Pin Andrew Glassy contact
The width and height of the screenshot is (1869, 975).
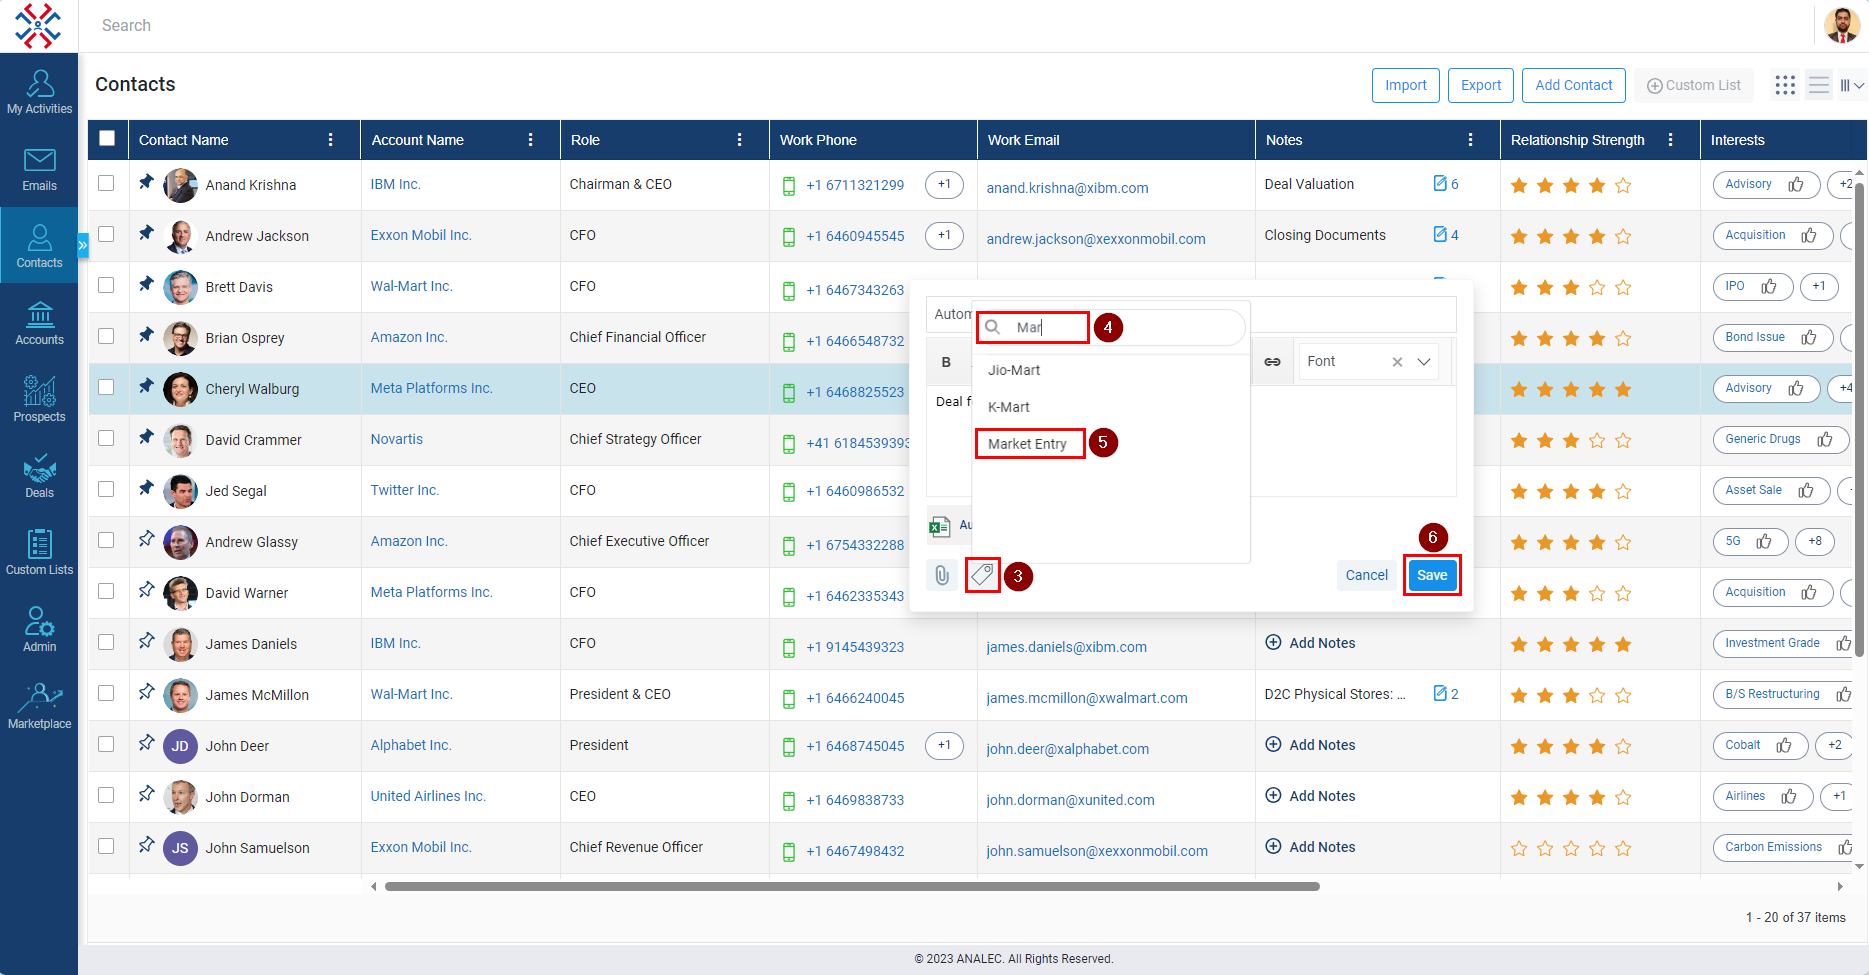point(146,539)
